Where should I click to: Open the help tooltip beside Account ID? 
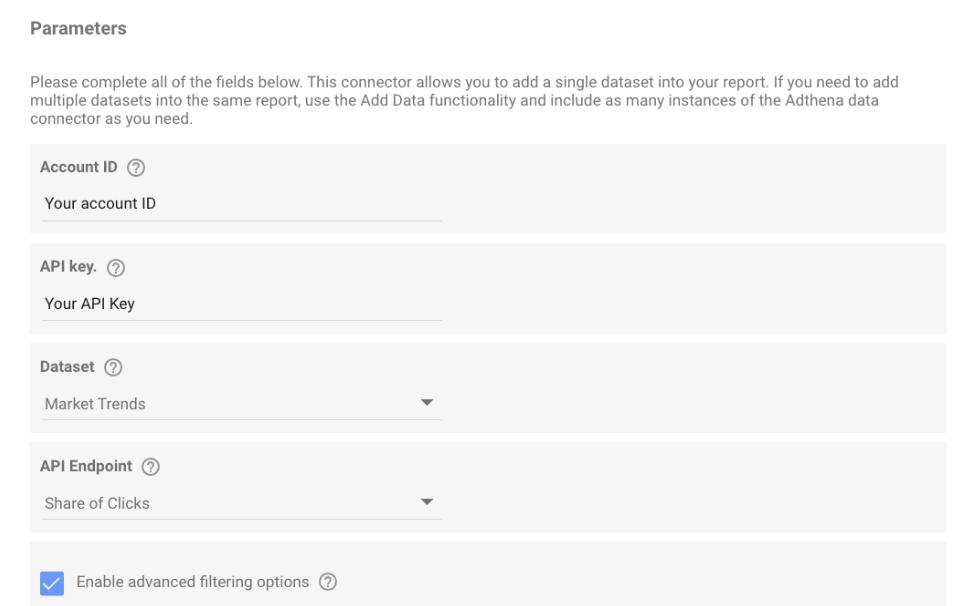136,168
